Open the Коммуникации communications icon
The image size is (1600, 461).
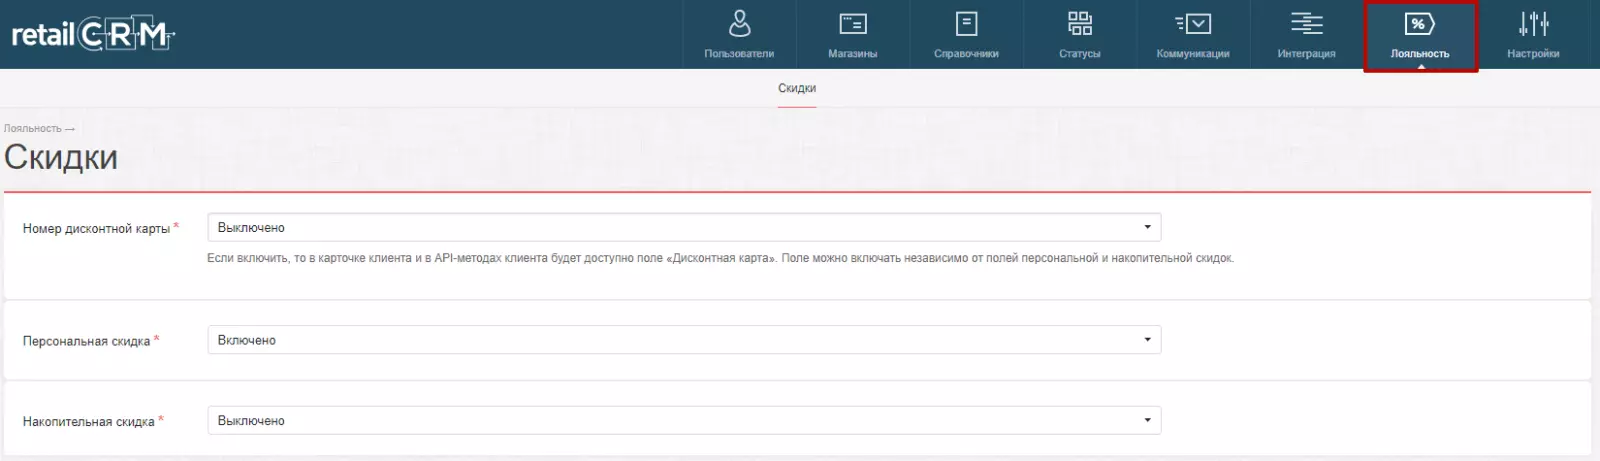(1193, 24)
